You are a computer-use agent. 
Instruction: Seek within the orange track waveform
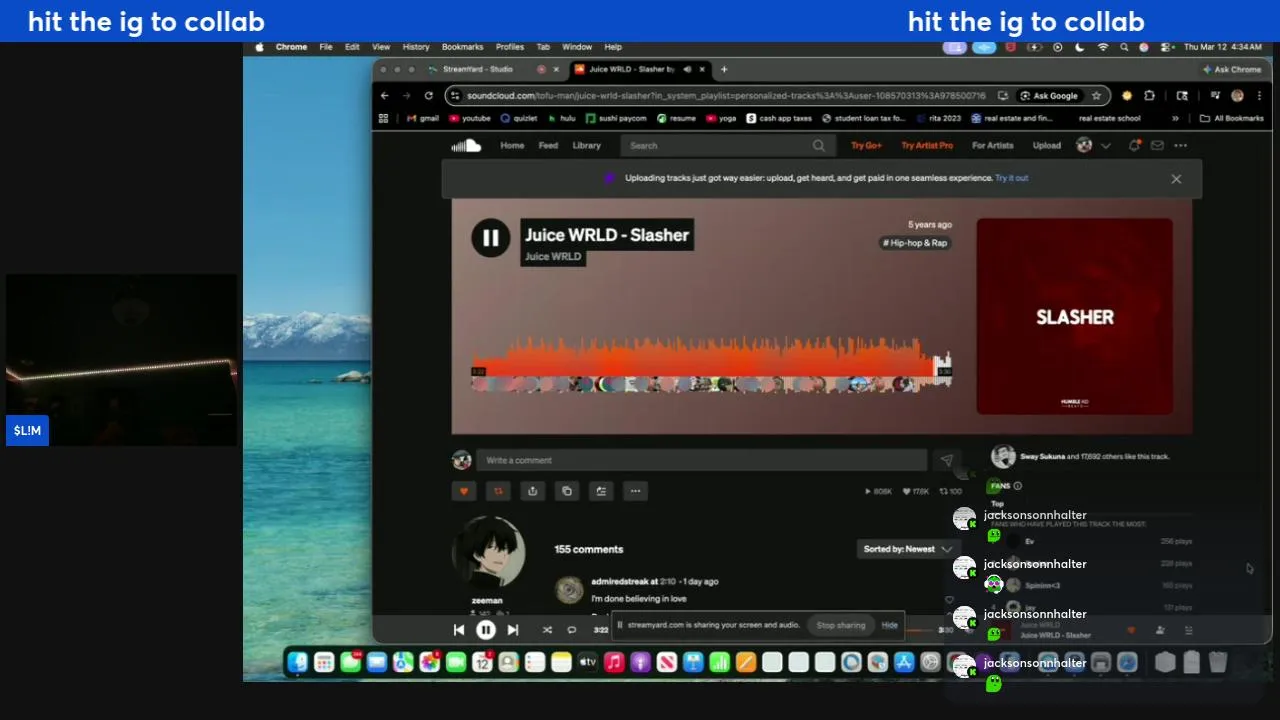(711, 360)
